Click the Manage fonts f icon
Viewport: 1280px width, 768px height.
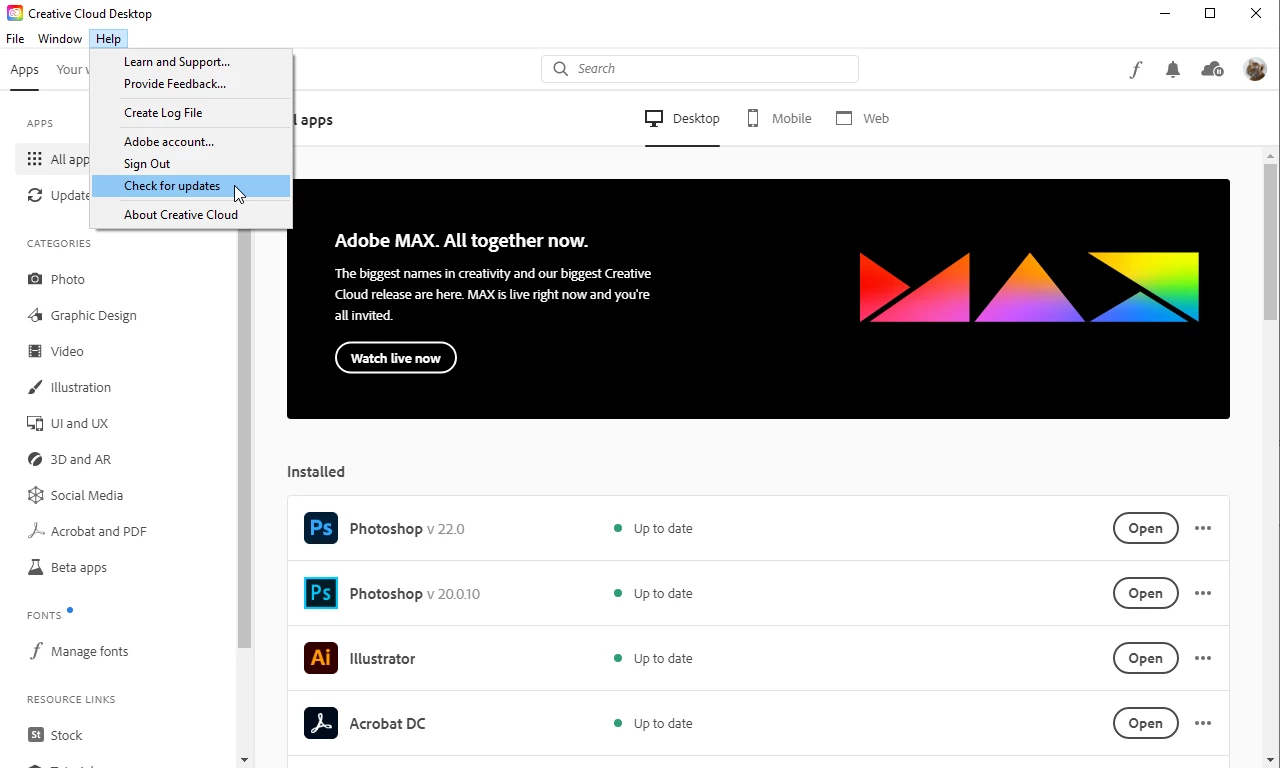(x=35, y=651)
